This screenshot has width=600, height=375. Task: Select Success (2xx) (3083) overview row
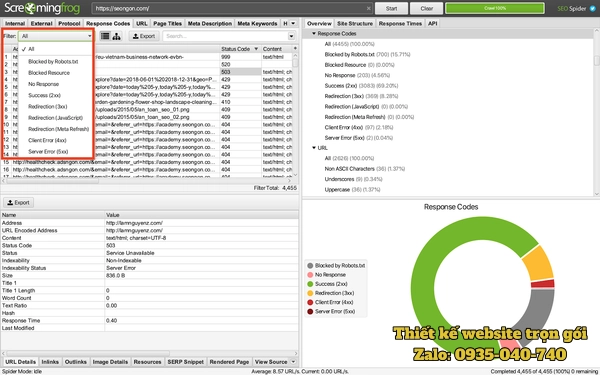click(x=361, y=86)
